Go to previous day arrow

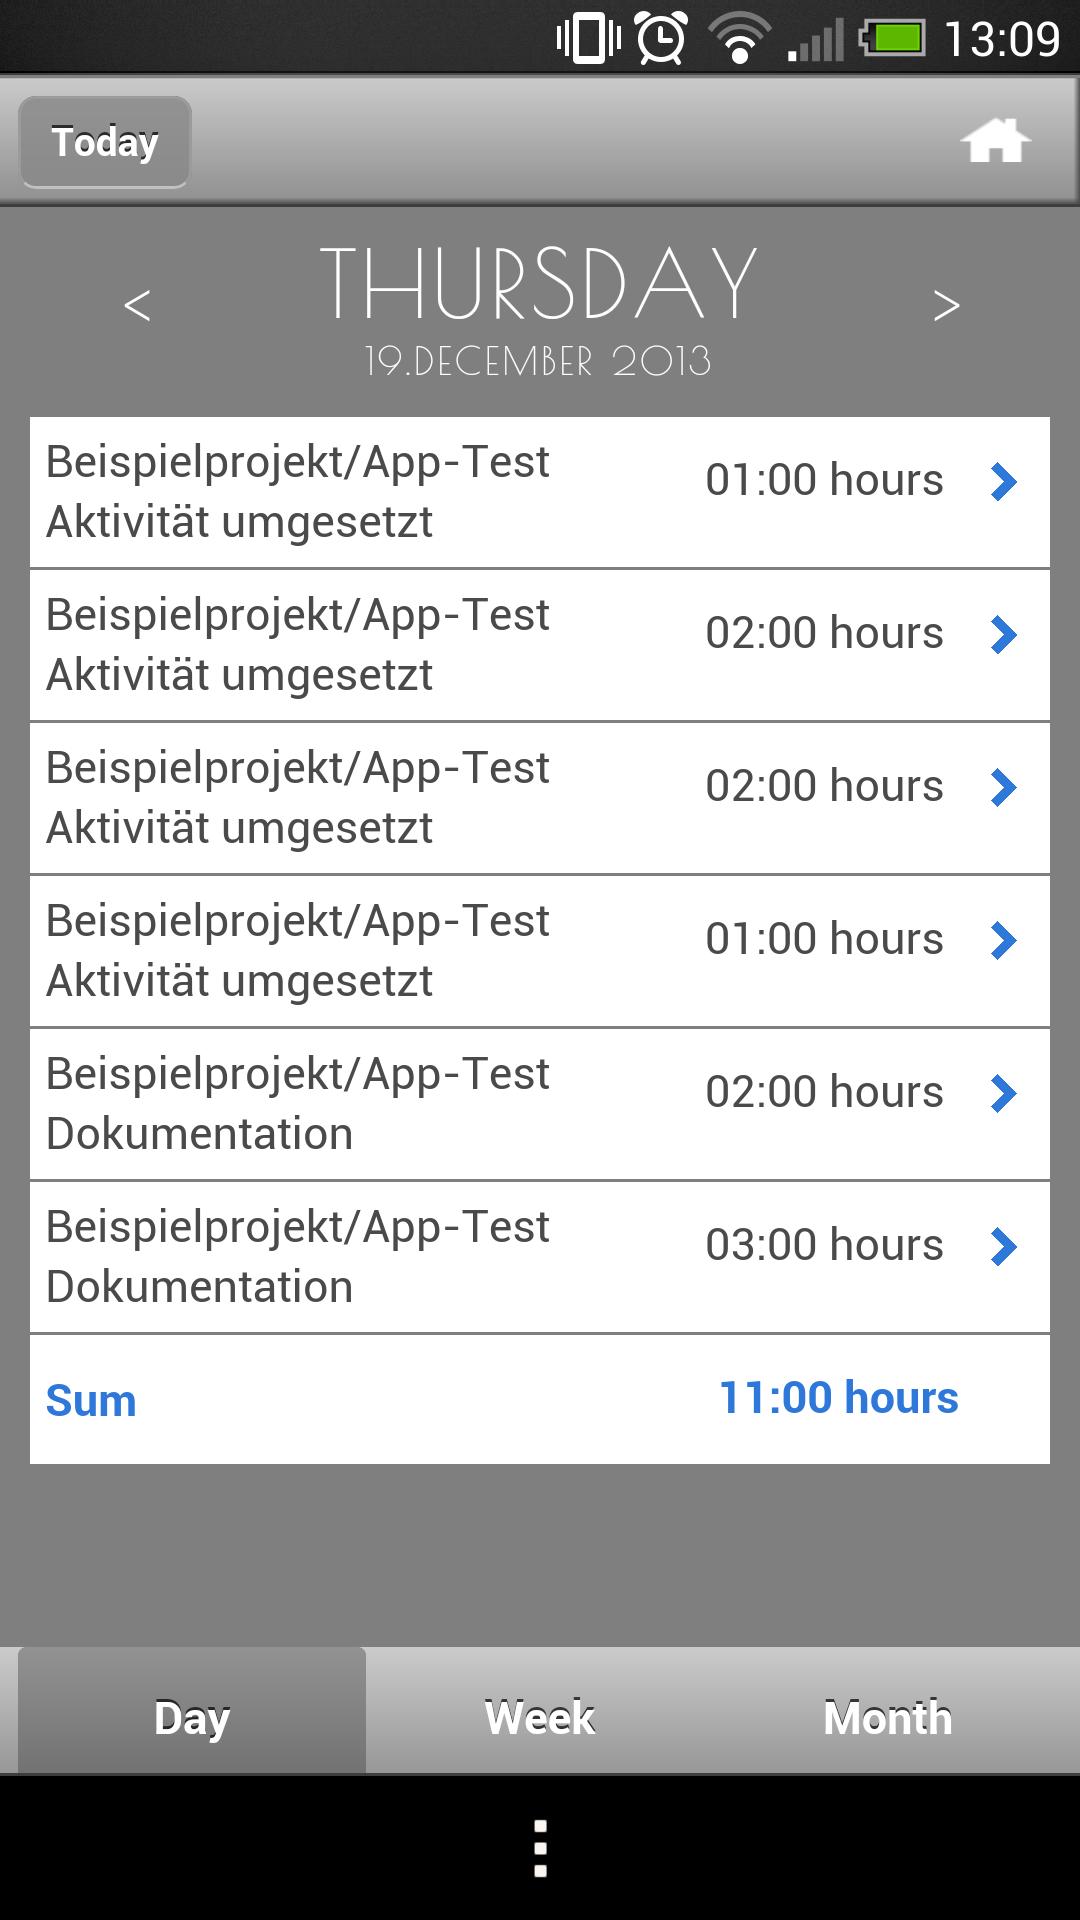(x=137, y=305)
